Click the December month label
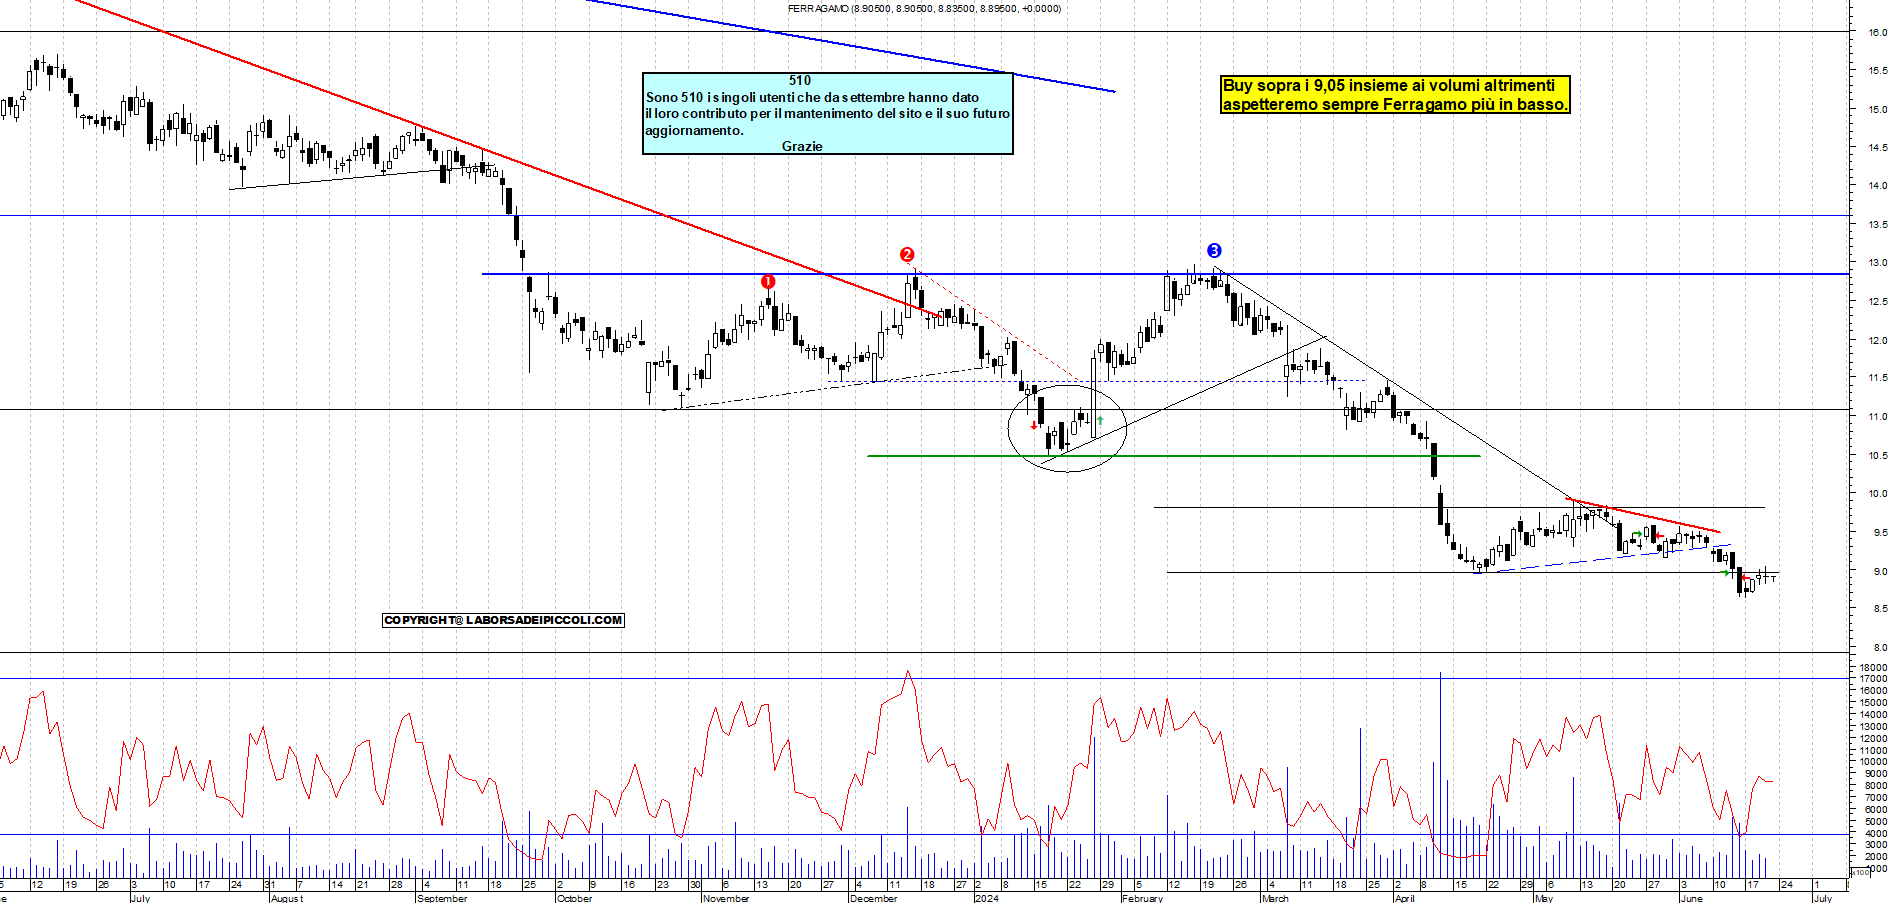The image size is (1890, 903). 873,898
